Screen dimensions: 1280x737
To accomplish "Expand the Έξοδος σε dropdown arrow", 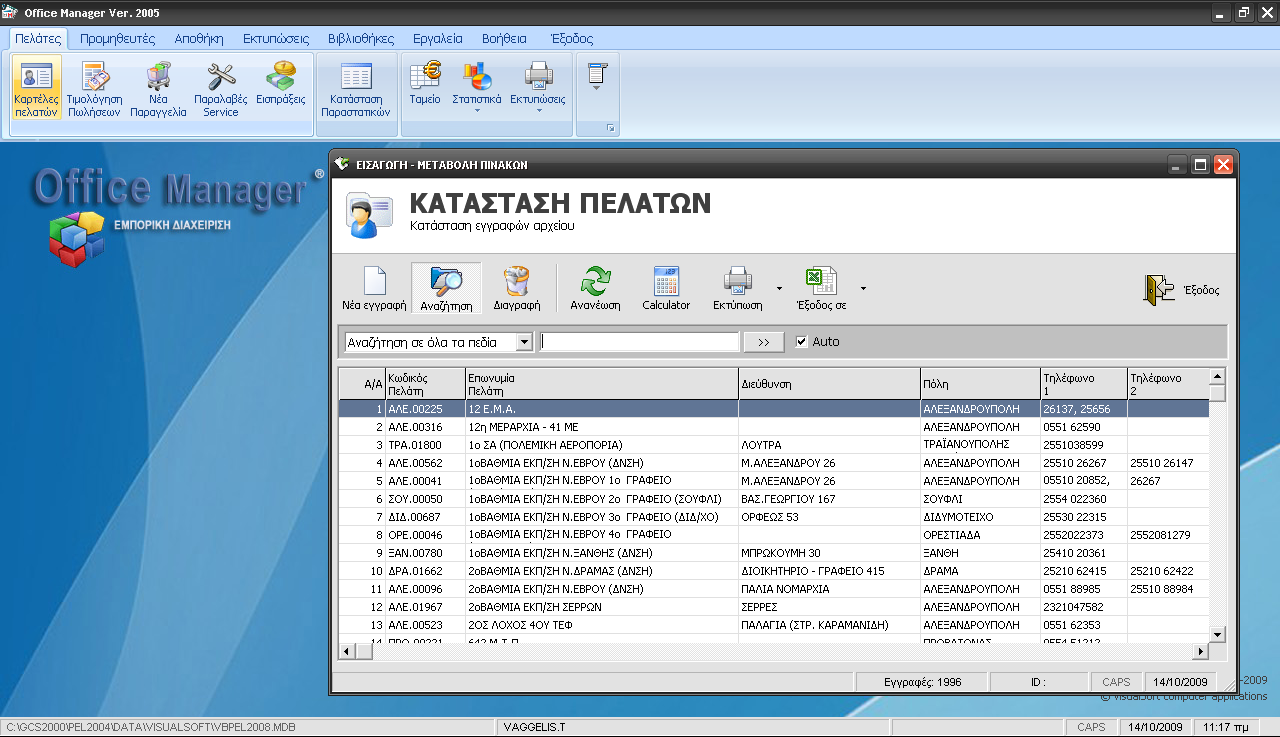I will point(863,289).
